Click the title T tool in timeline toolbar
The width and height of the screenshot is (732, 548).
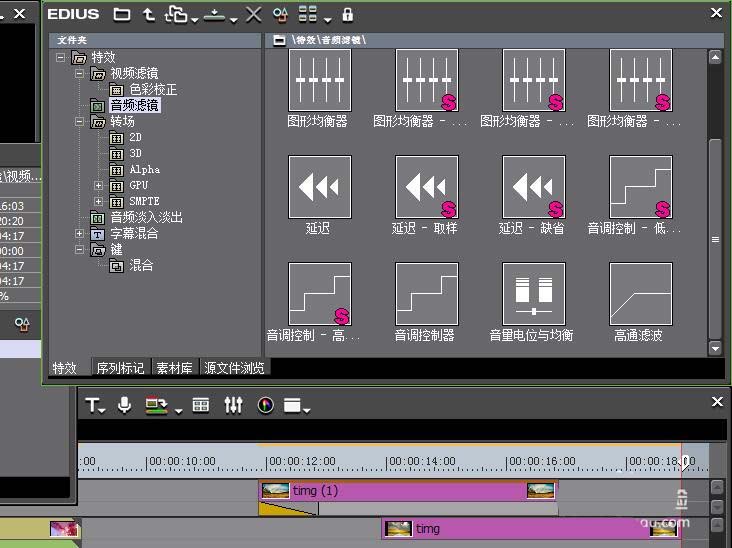[92, 405]
